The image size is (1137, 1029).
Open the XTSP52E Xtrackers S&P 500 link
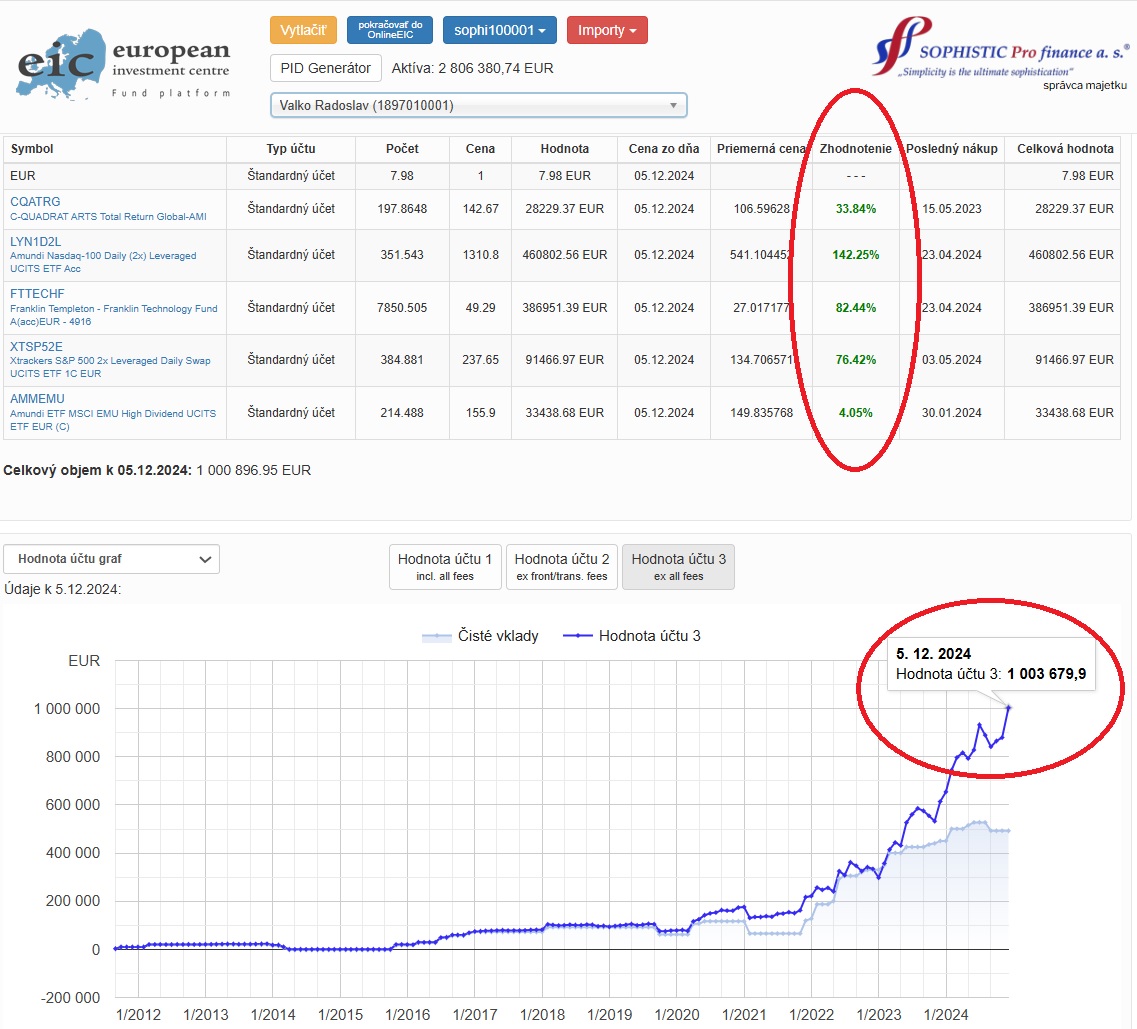click(x=36, y=347)
